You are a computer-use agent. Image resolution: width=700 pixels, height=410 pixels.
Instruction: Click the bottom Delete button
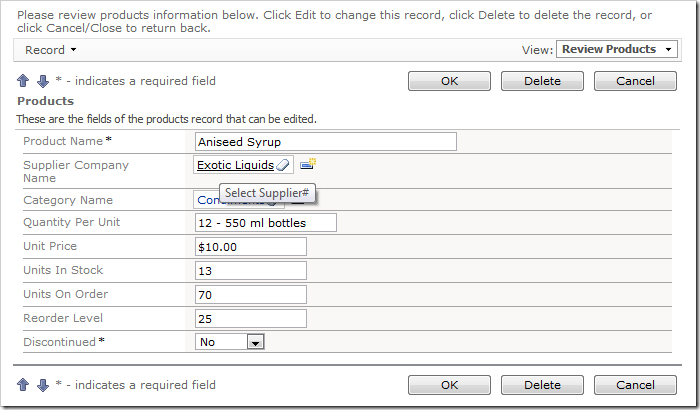coord(542,385)
